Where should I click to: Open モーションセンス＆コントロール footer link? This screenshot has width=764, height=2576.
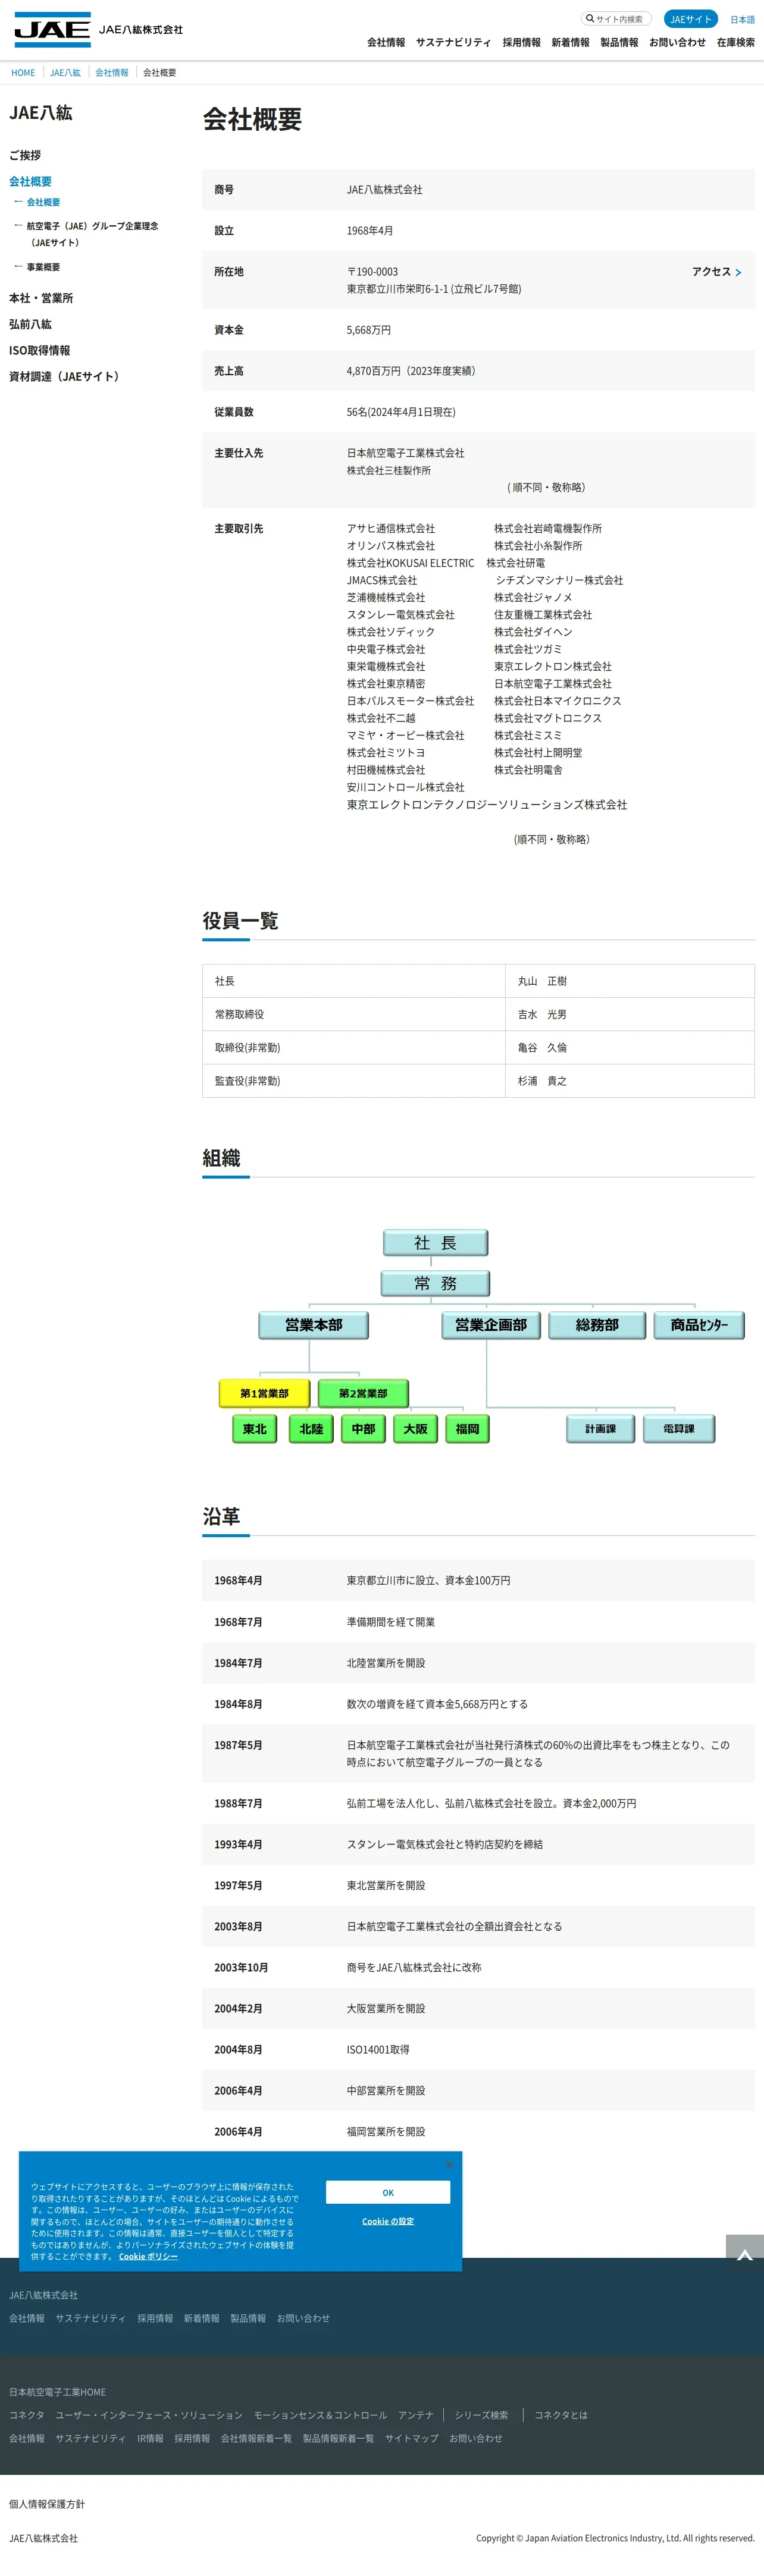coord(320,2415)
